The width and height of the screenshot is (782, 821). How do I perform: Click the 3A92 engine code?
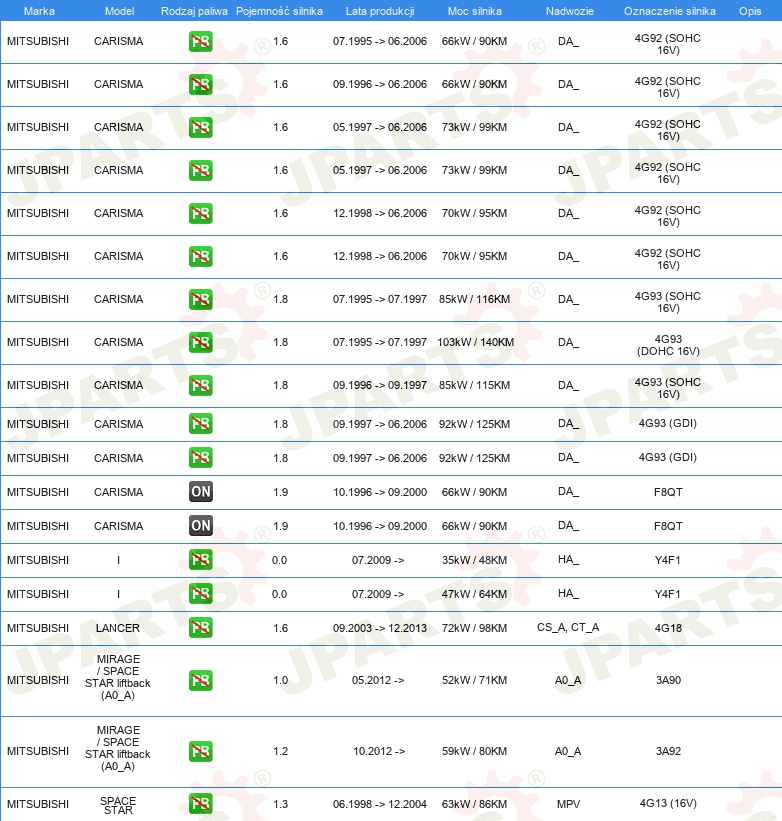(x=668, y=751)
